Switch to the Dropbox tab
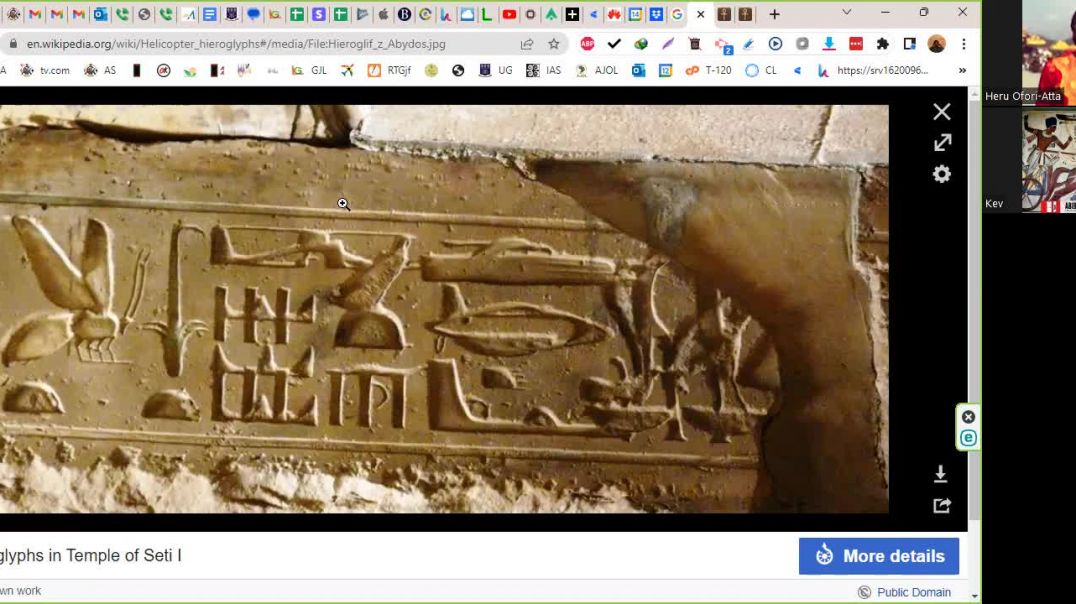Screen dimensions: 1076x604 coord(657,14)
